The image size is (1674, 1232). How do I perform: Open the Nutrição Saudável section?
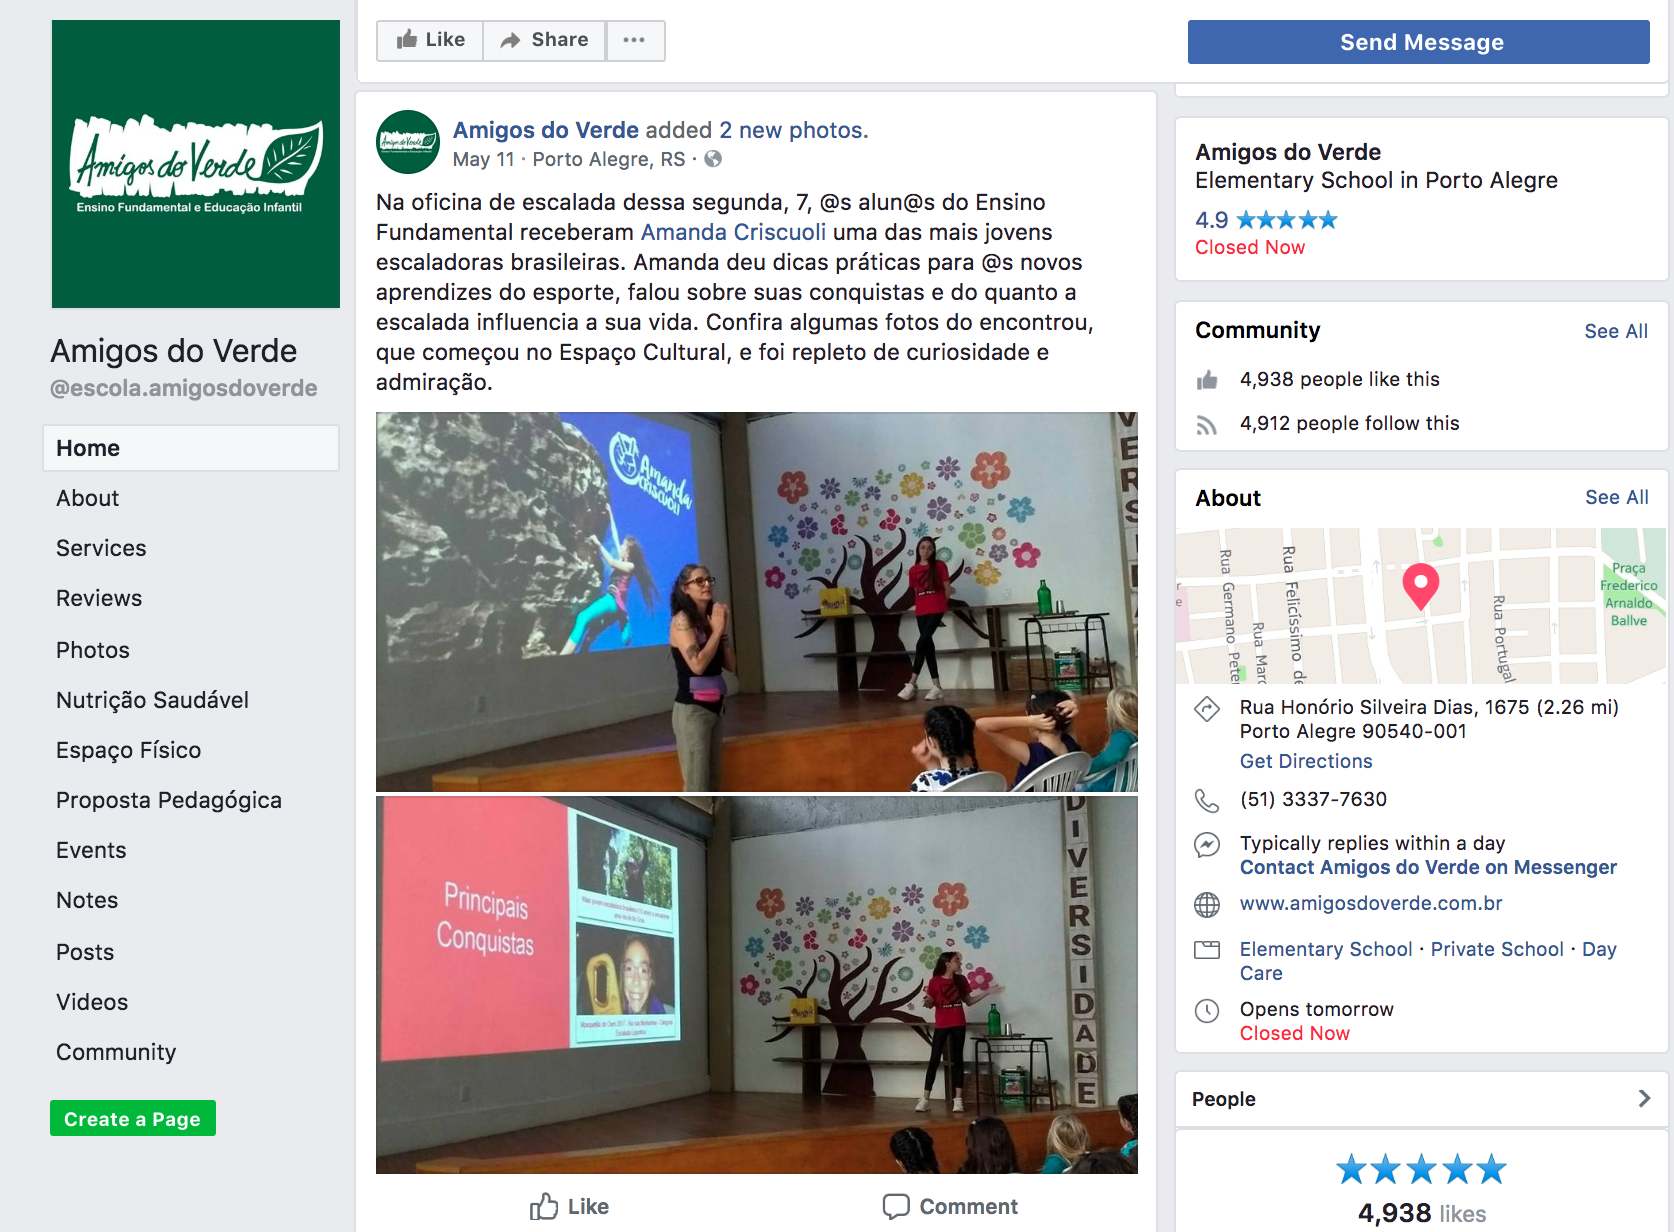pyautogui.click(x=153, y=700)
